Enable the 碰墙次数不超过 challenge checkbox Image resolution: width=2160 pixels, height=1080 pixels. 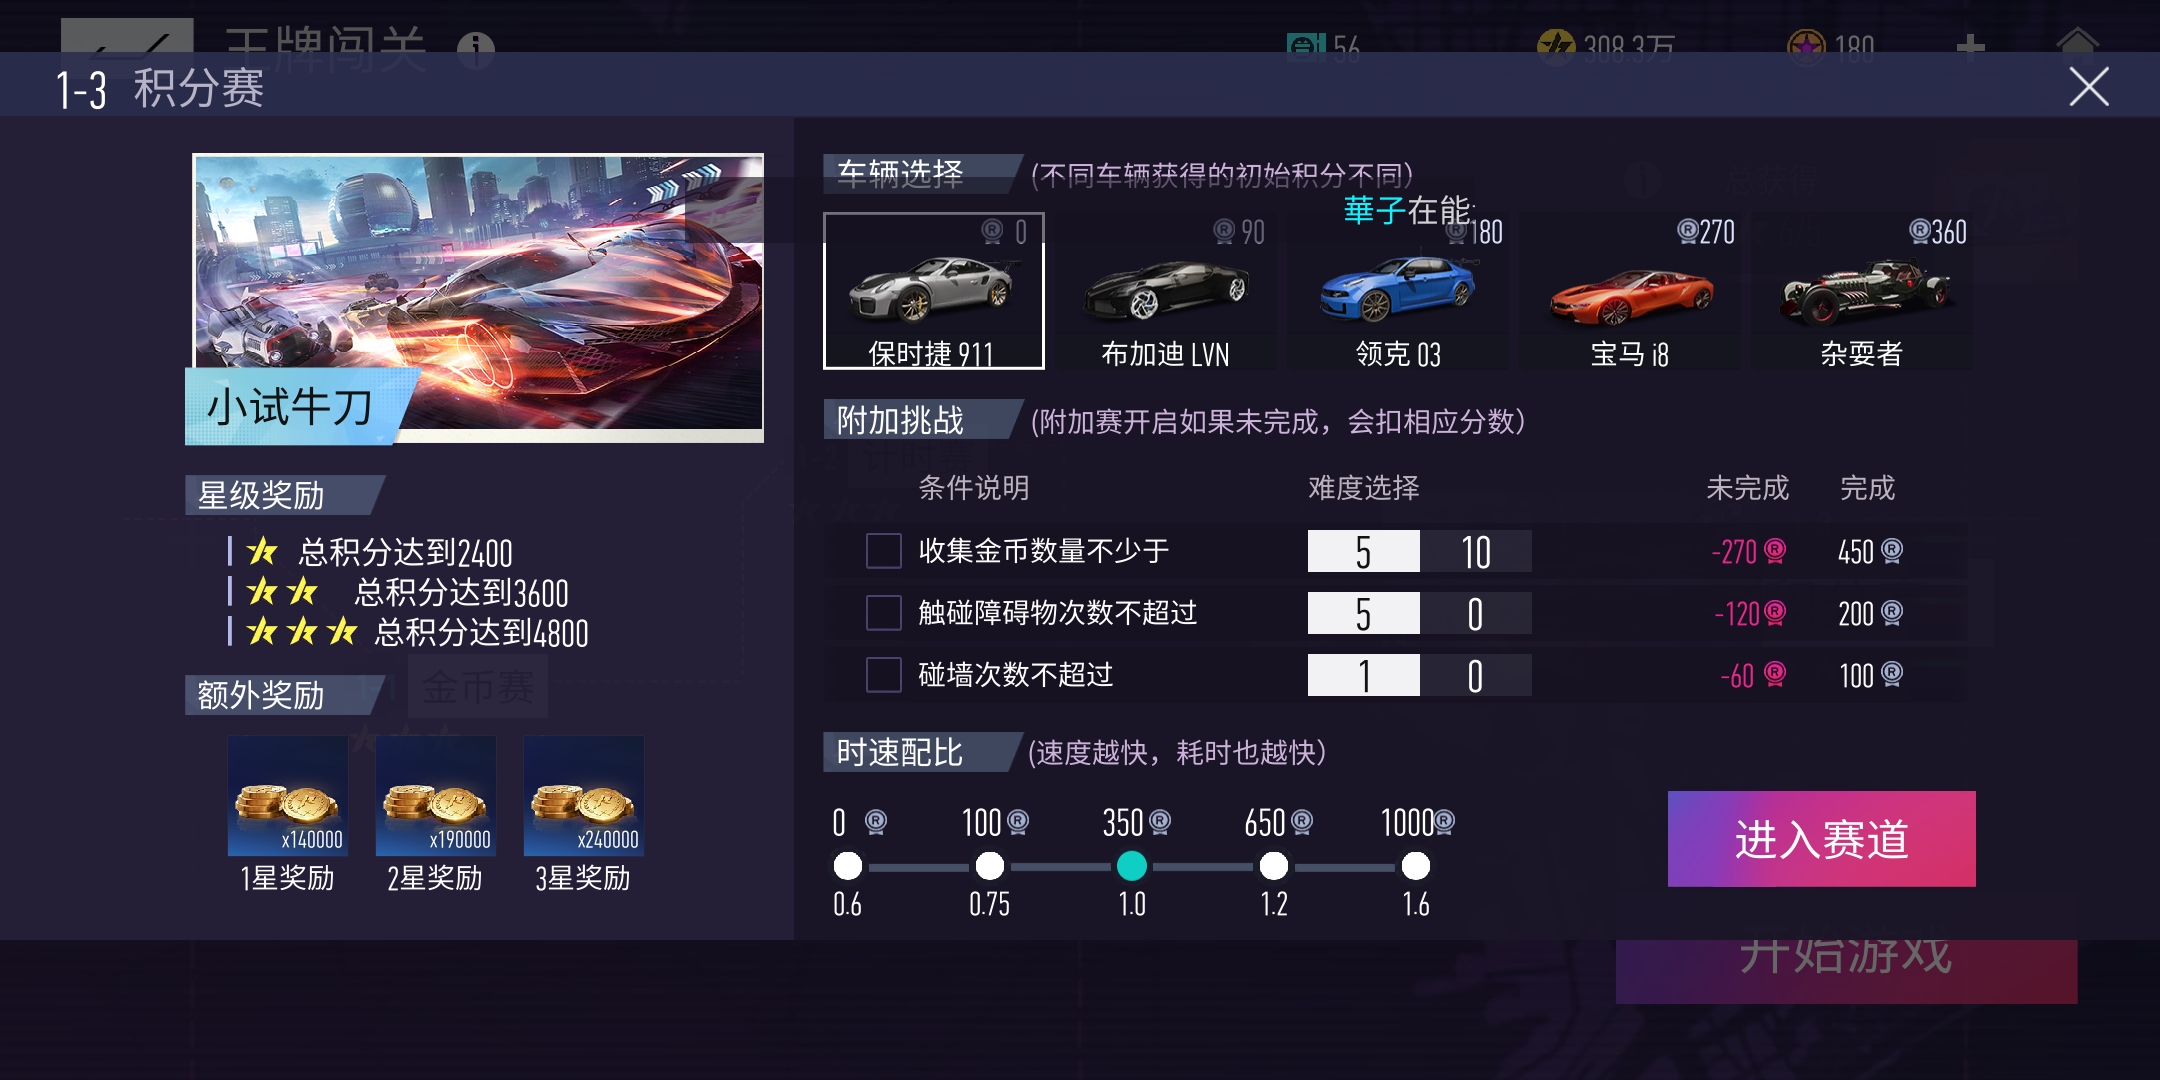coord(884,675)
